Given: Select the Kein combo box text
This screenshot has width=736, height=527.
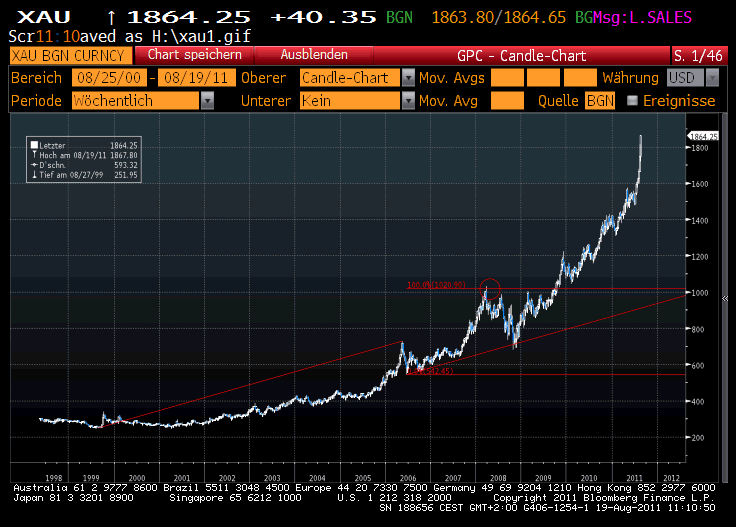Looking at the screenshot, I should [x=350, y=100].
